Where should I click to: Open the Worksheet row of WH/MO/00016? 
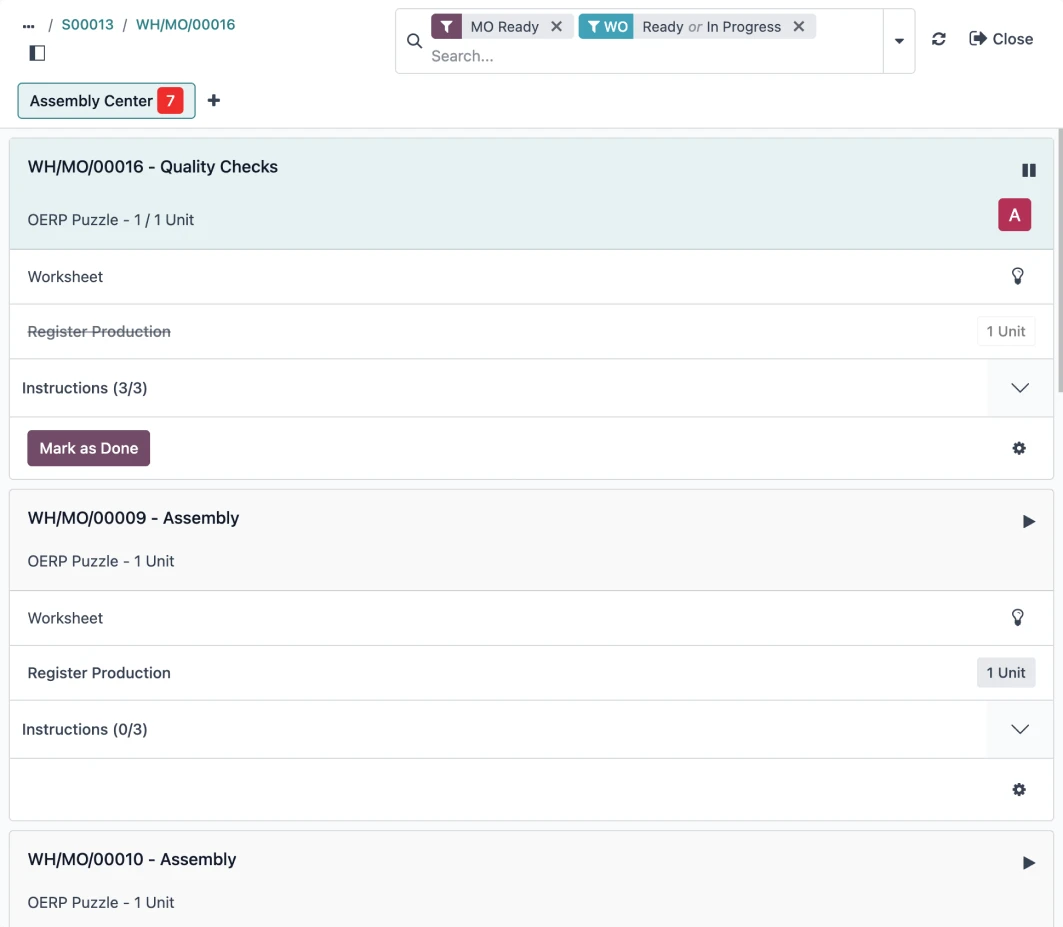click(531, 277)
